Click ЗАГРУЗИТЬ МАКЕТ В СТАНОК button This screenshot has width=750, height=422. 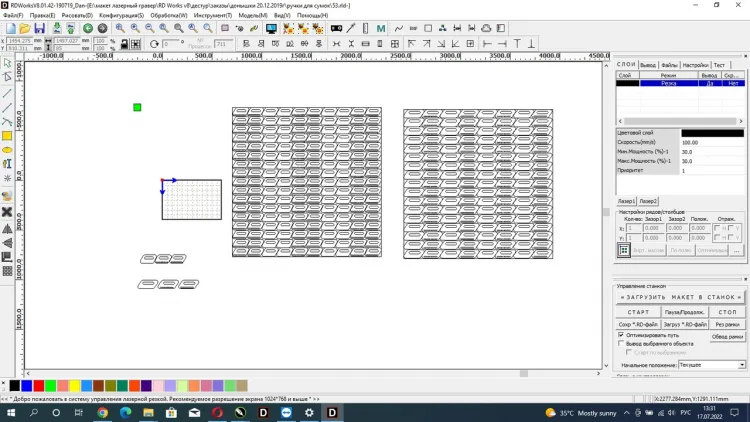[680, 297]
